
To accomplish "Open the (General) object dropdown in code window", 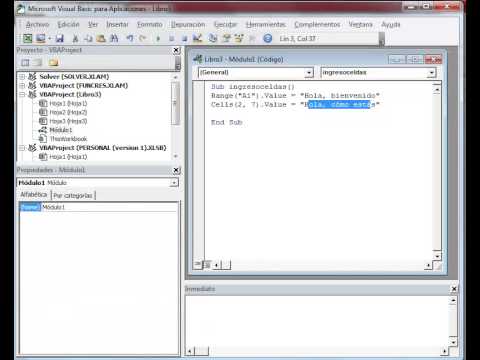I will 309,72.
